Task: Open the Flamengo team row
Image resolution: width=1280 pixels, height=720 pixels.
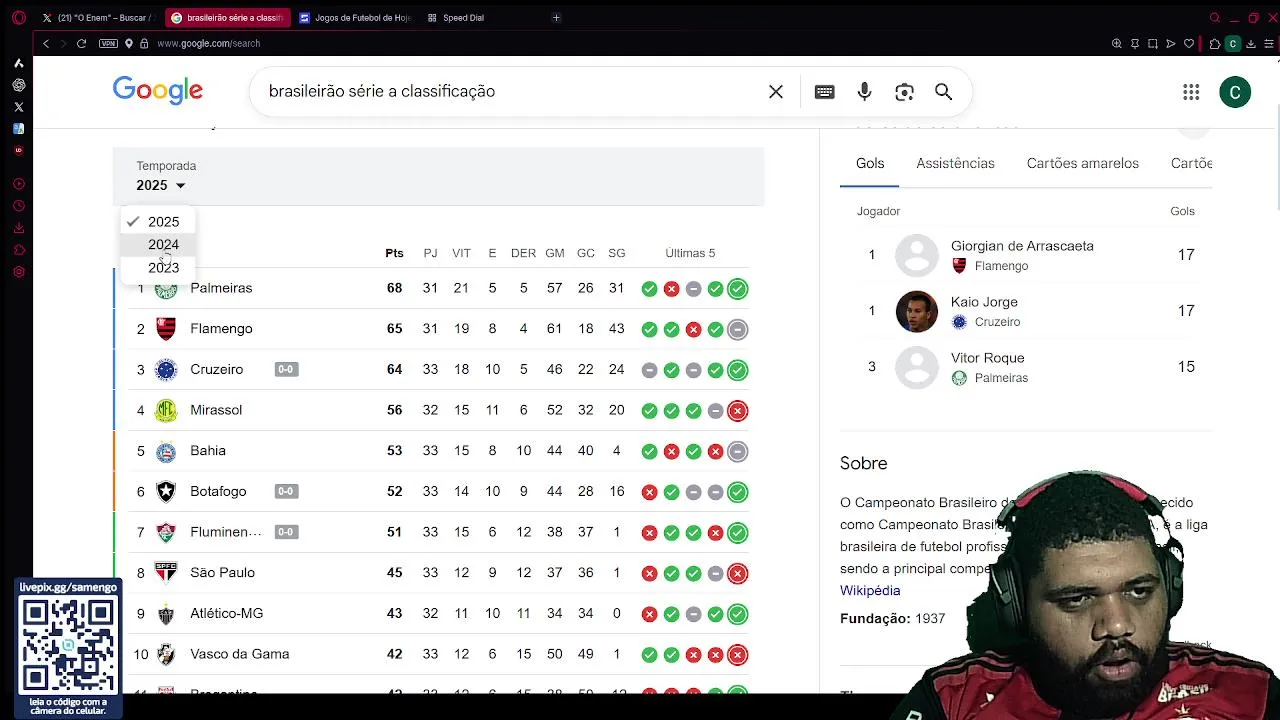Action: 438,329
